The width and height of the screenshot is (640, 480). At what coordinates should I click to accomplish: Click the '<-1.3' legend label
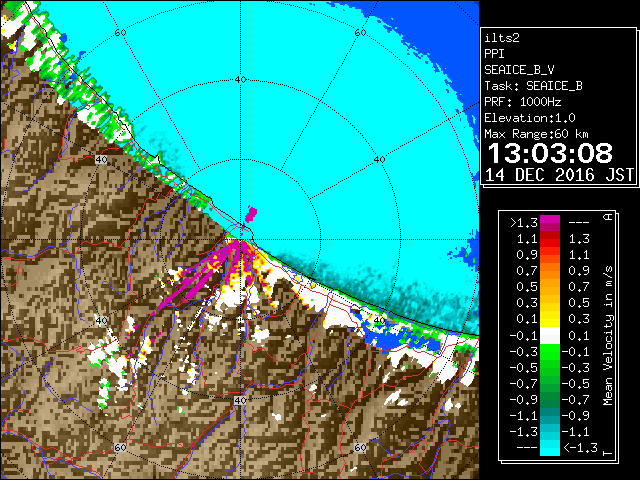coord(580,448)
